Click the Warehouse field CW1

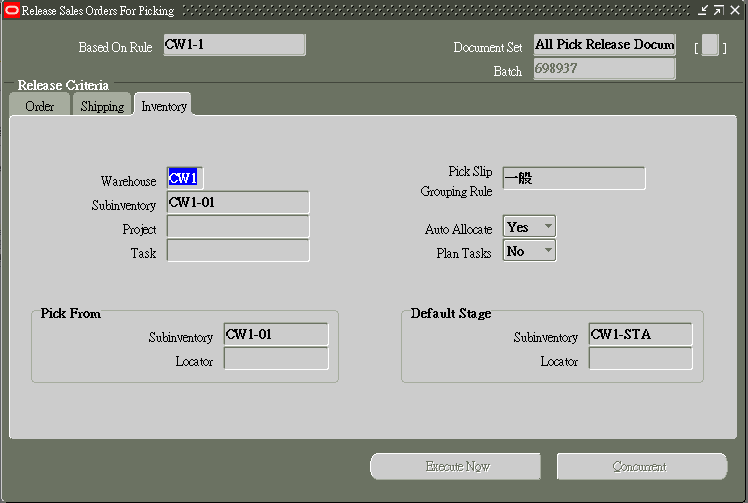[185, 178]
